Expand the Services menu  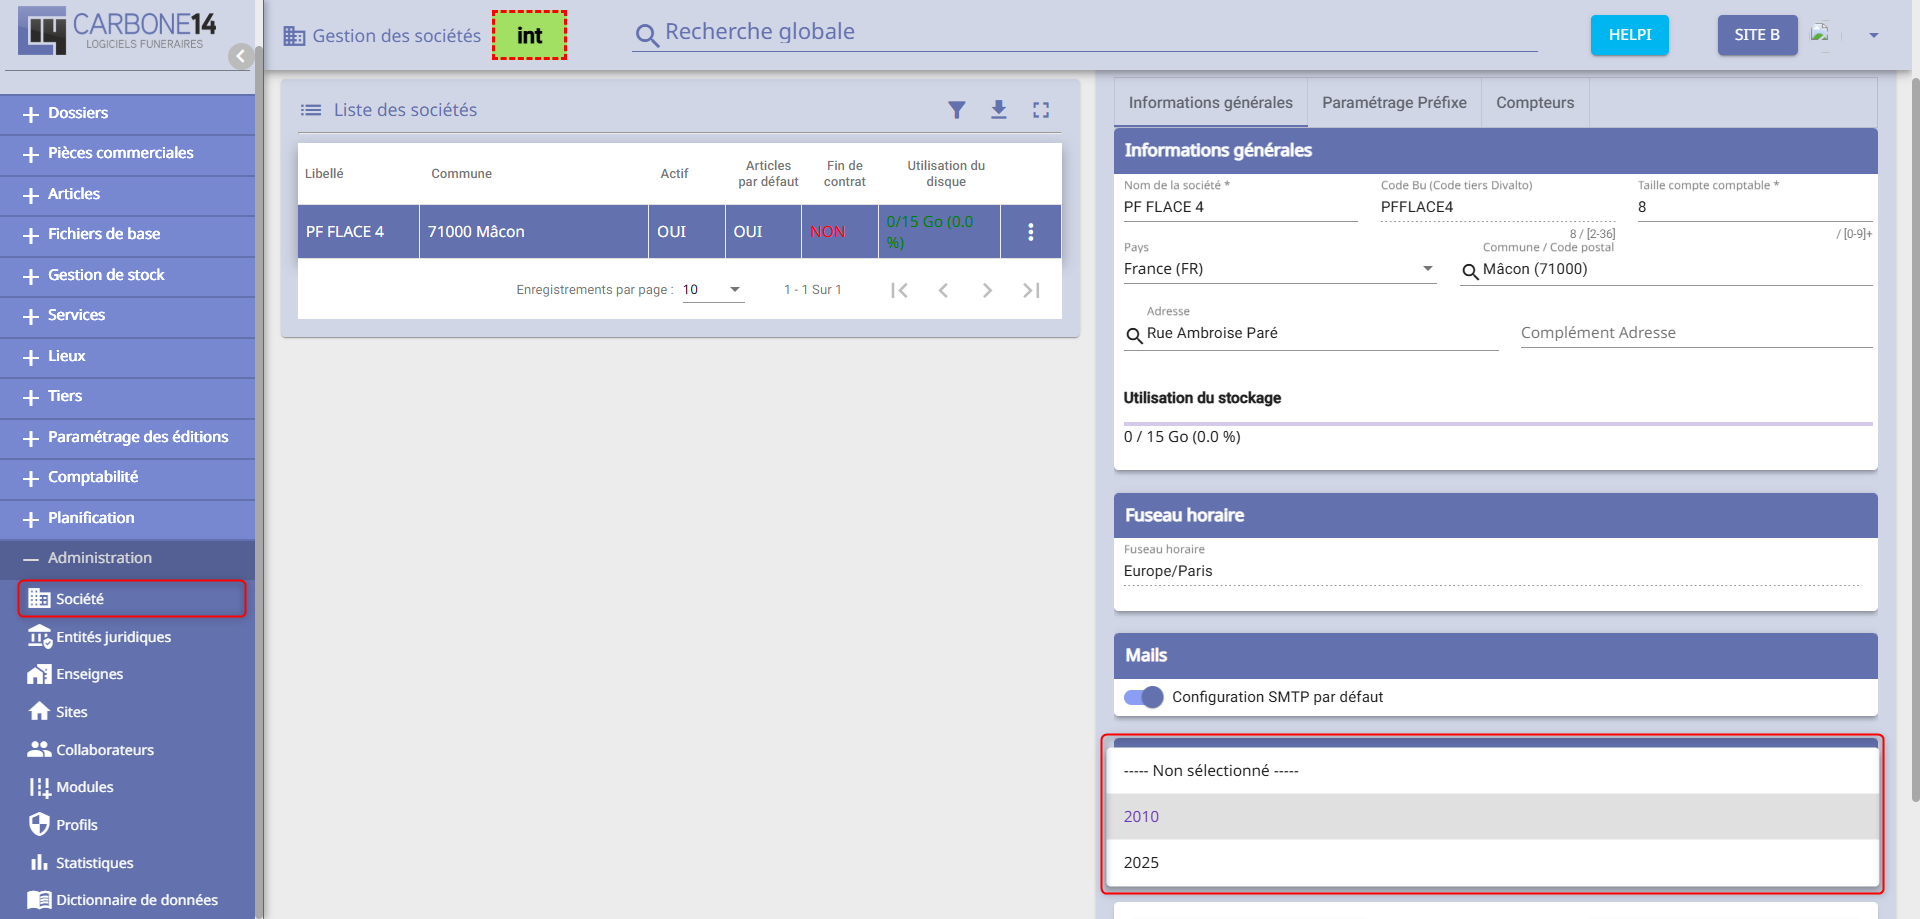pyautogui.click(x=127, y=316)
